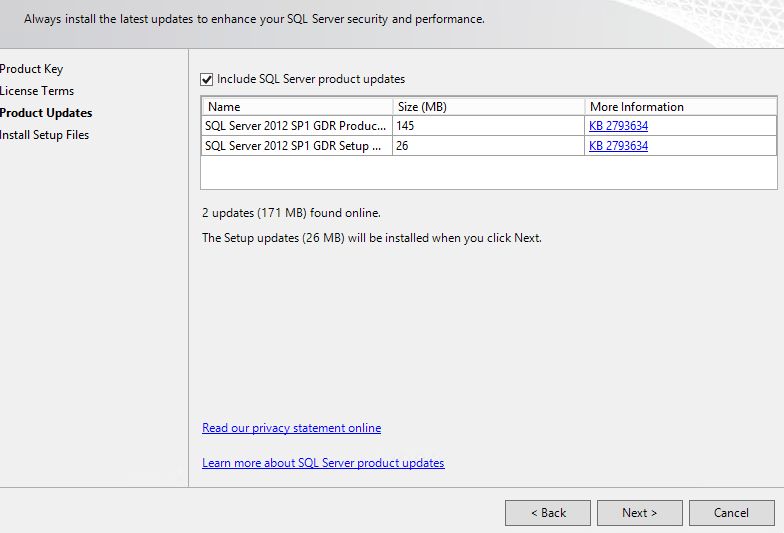784x533 pixels.
Task: Click the 26 size cell
Action: [x=488, y=146]
